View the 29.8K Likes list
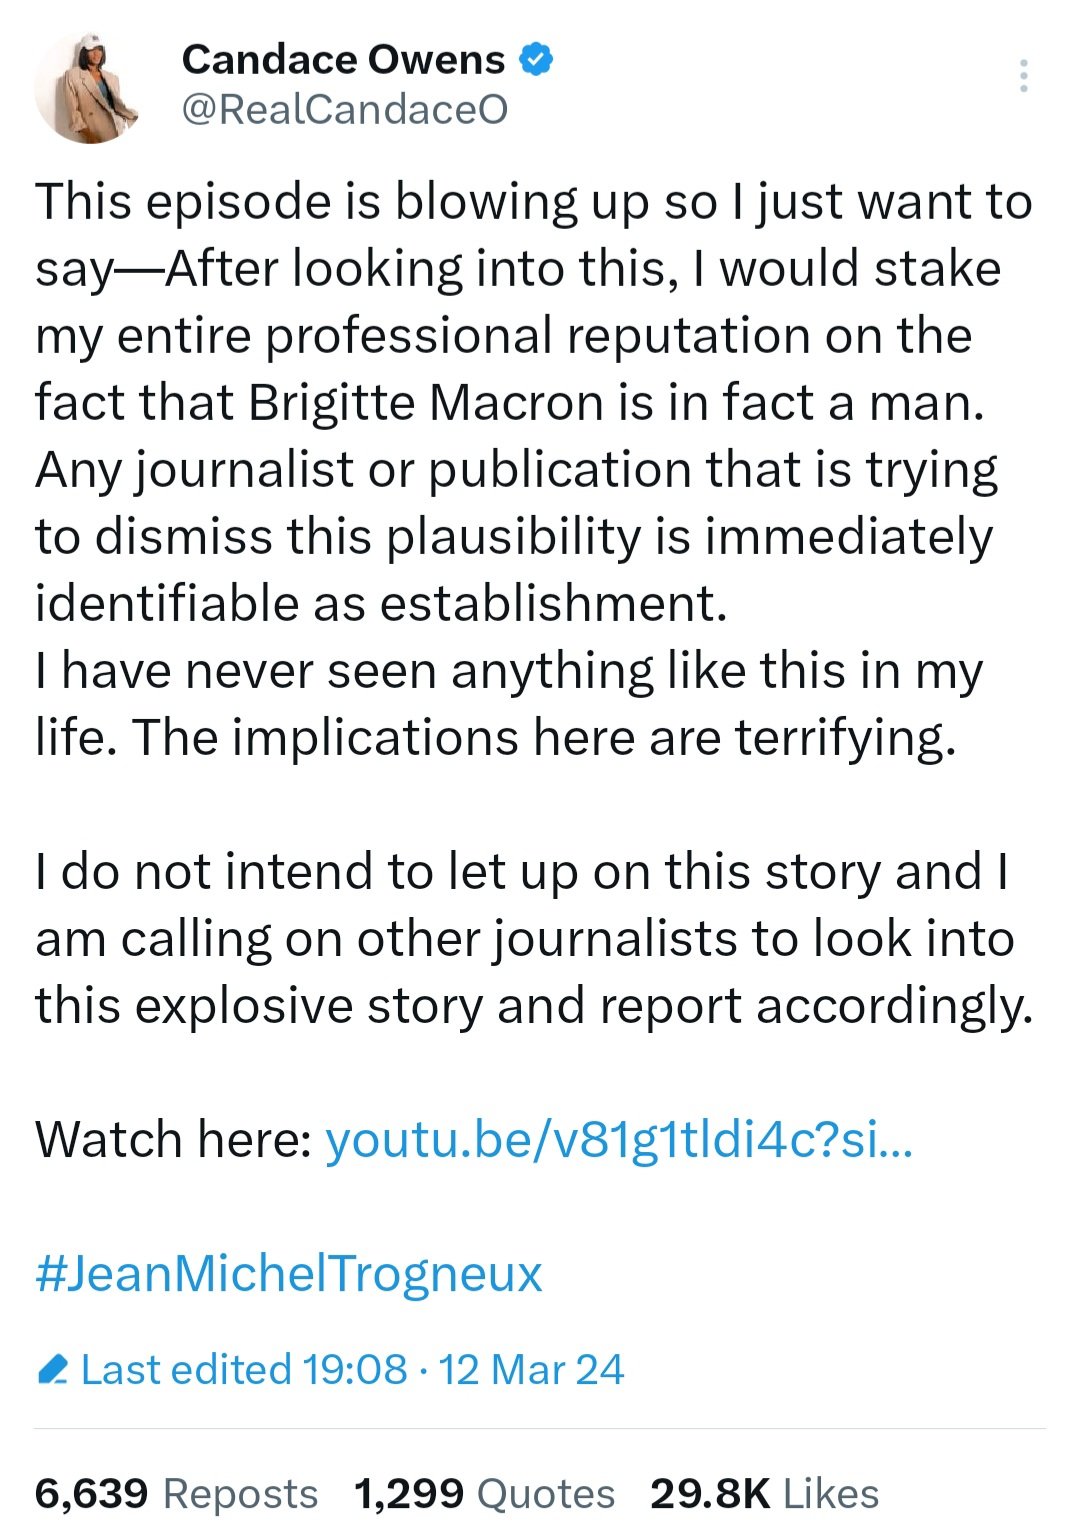This screenshot has width=1080, height=1537. [x=764, y=1494]
